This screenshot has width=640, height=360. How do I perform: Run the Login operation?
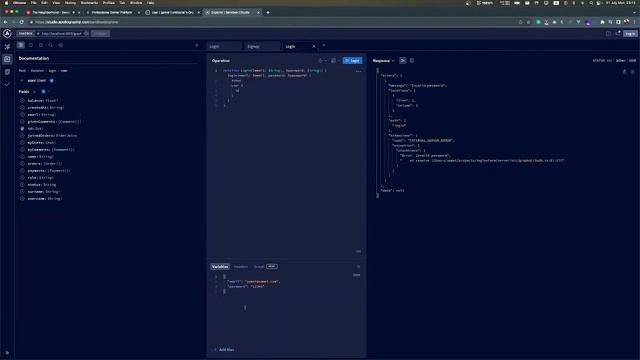[x=352, y=61]
